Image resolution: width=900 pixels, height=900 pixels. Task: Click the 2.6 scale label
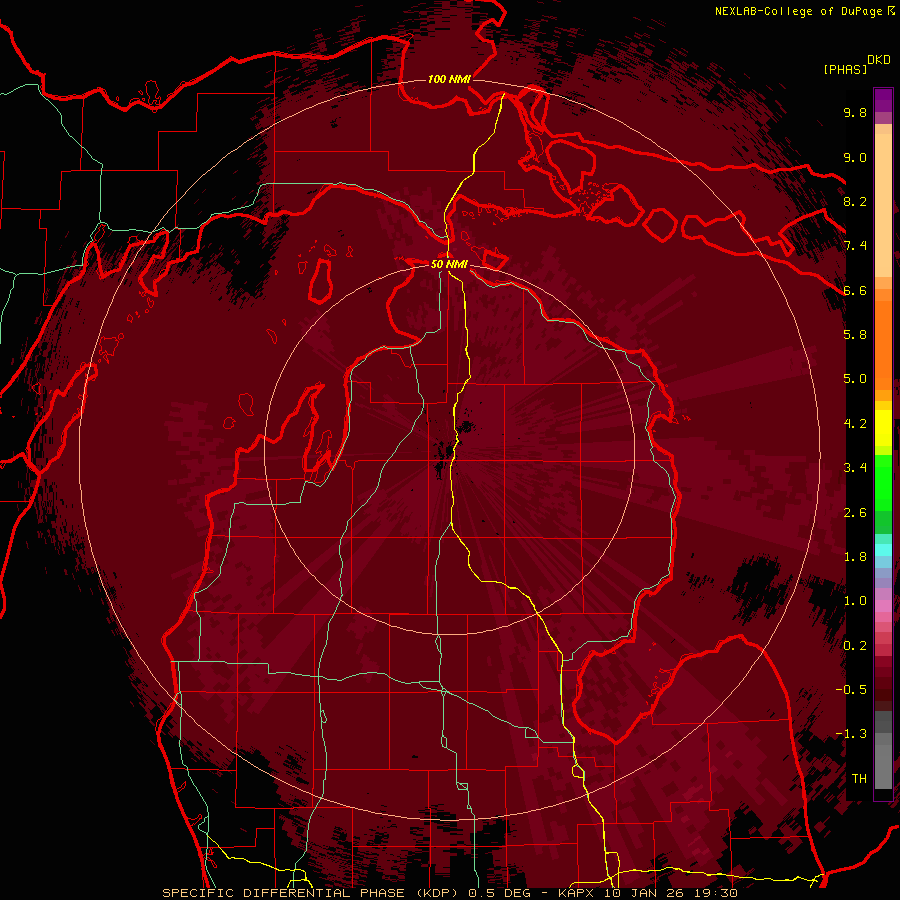pos(855,513)
